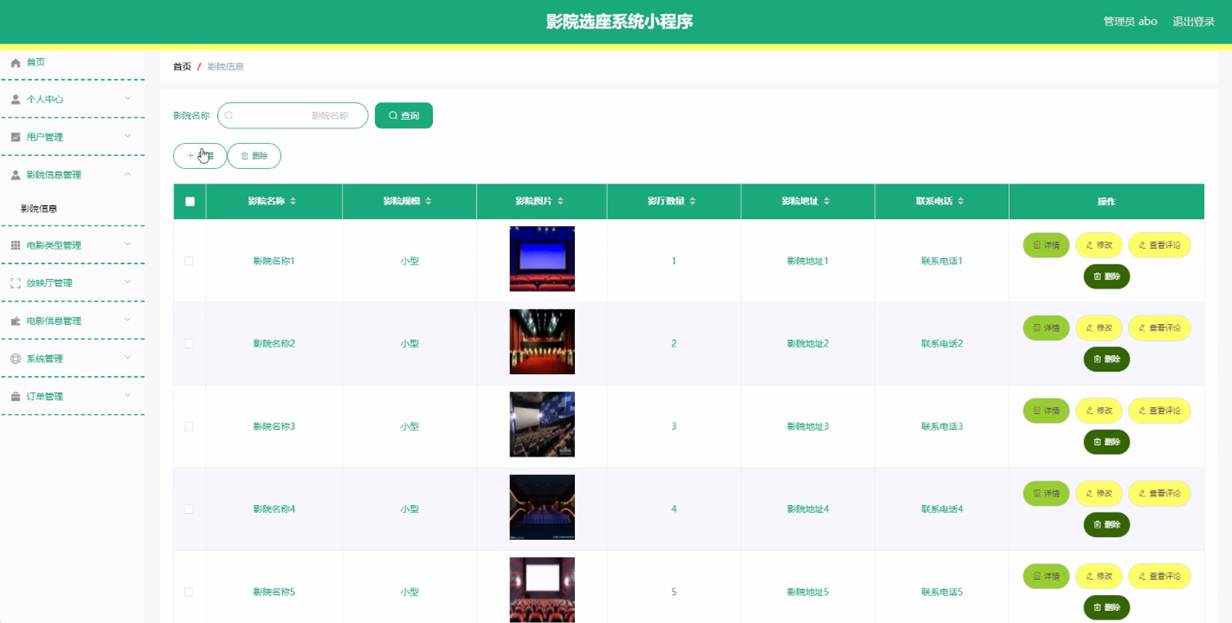Screen dimensions: 1232x623
Task: Click 修改 for 影院名称2
Action: 1099,328
